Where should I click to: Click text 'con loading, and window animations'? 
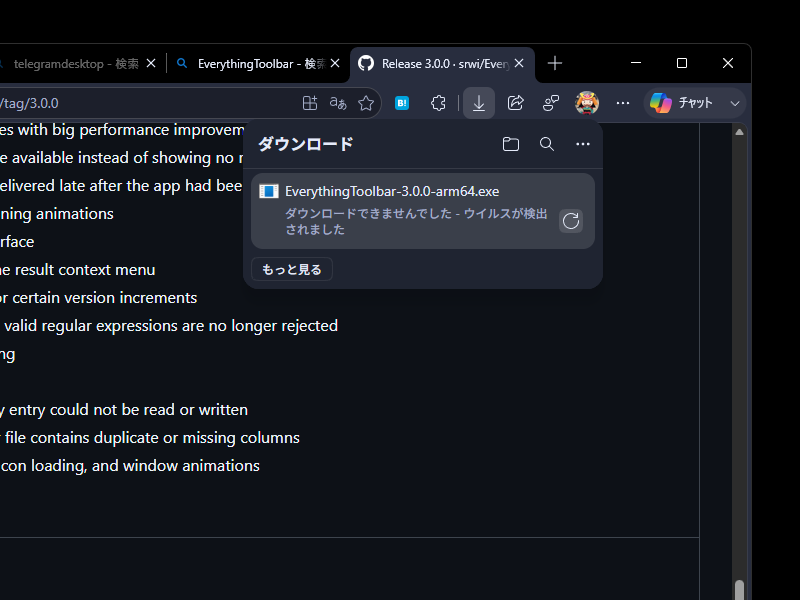point(130,466)
